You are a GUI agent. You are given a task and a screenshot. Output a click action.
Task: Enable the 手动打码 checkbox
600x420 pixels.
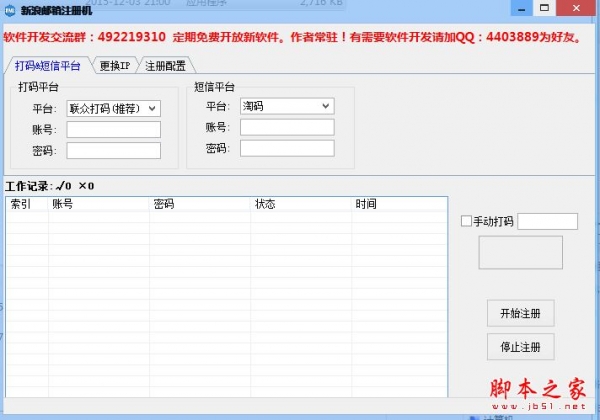pyautogui.click(x=466, y=221)
